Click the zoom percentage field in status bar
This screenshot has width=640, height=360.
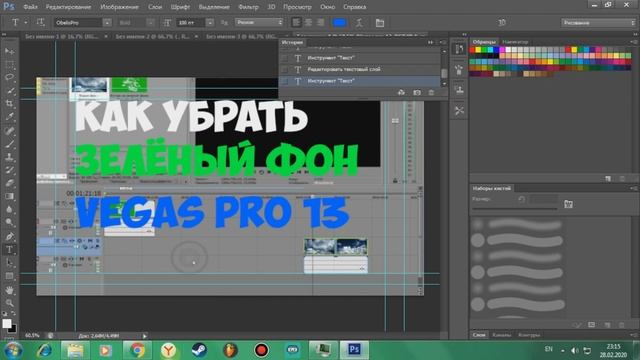click(x=32, y=336)
